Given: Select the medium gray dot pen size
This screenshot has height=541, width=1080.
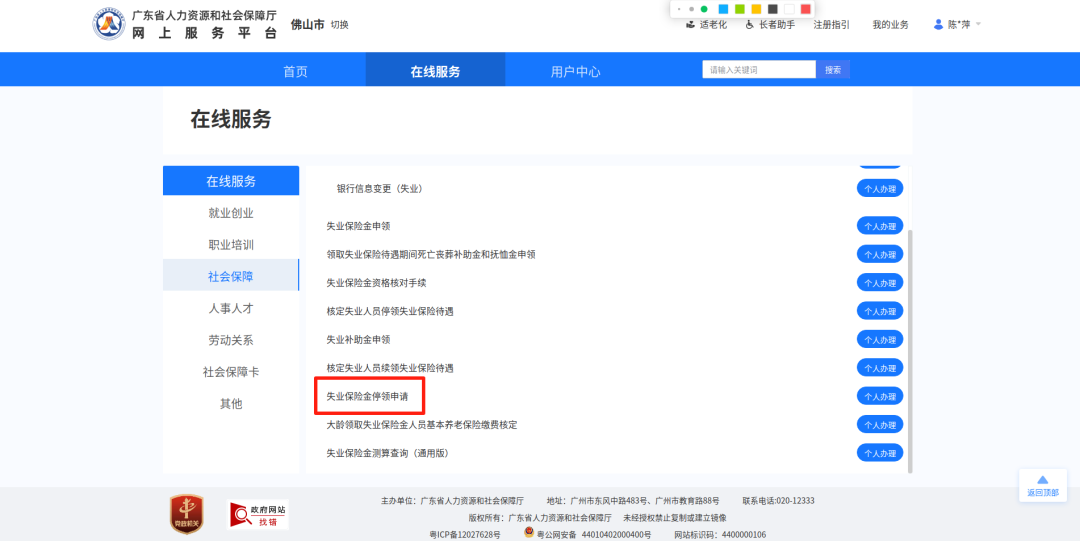Looking at the screenshot, I should 691,9.
